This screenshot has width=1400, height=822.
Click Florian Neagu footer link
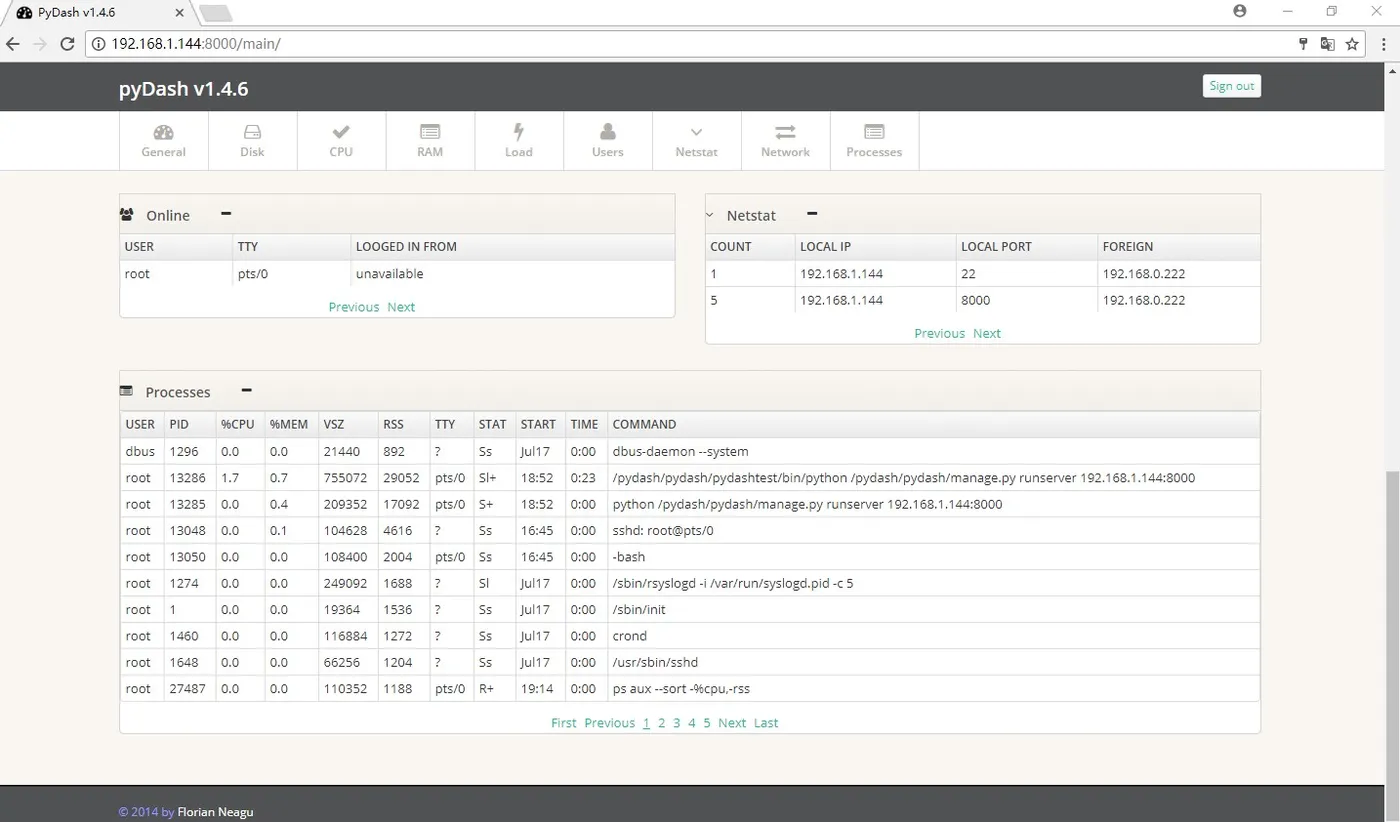(215, 812)
